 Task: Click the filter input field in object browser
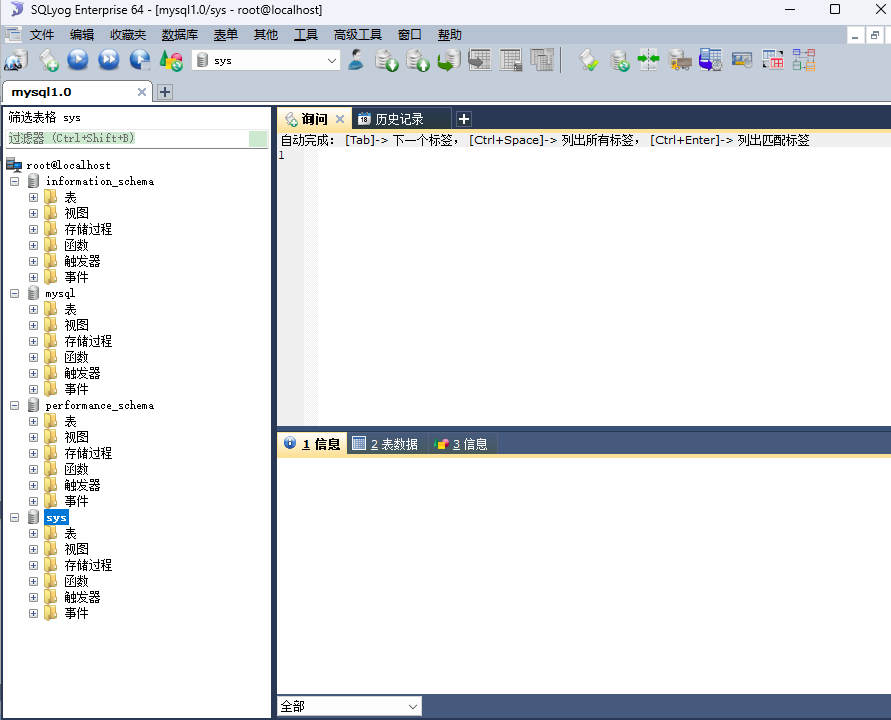tap(128, 139)
